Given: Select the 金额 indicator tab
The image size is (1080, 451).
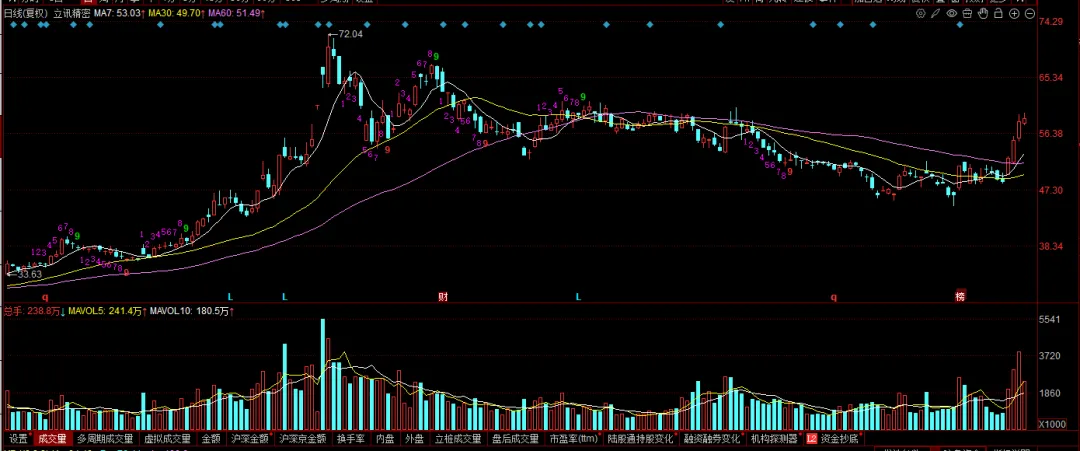Looking at the screenshot, I should [211, 439].
